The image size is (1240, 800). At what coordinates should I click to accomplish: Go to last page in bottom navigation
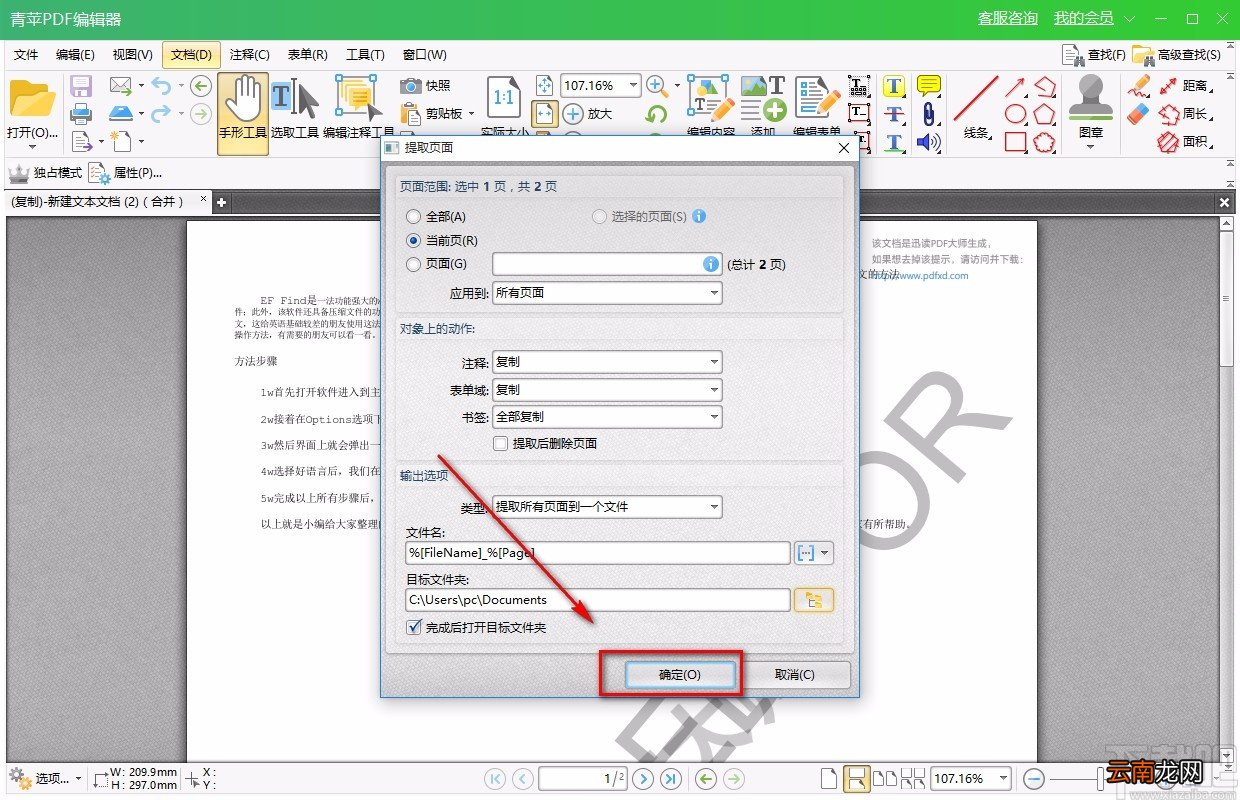coord(671,778)
